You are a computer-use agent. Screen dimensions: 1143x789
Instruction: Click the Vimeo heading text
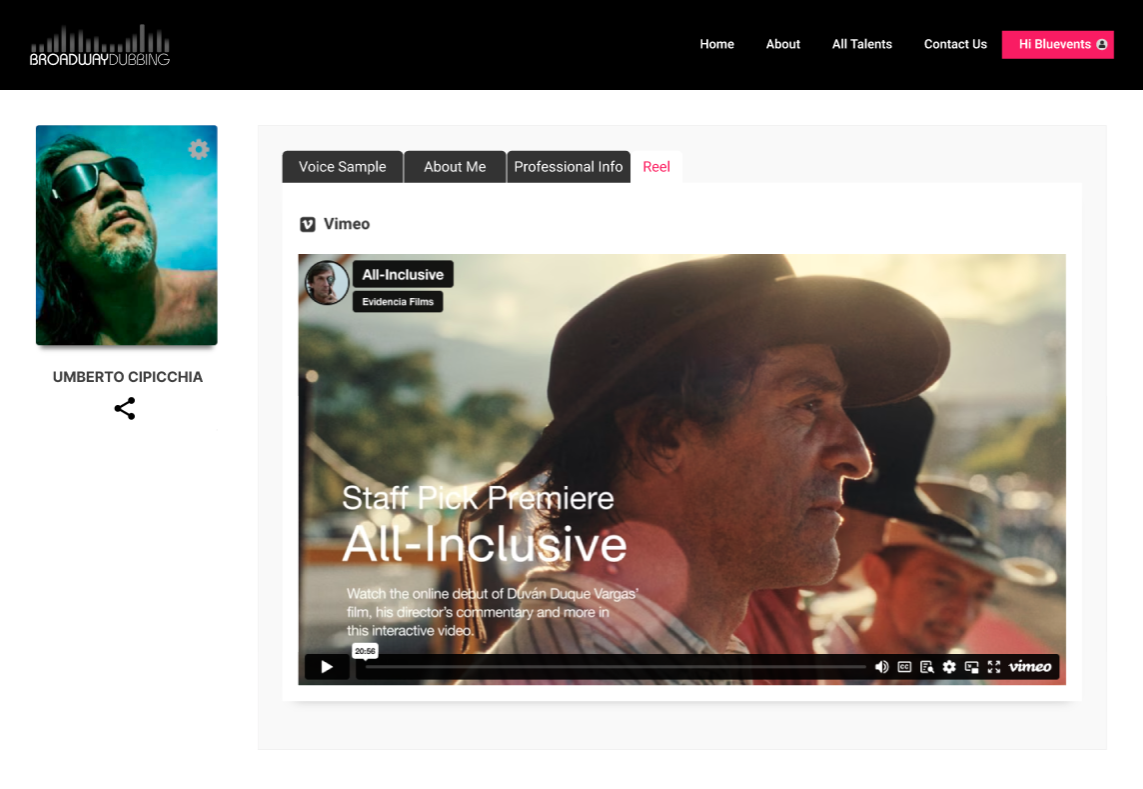(346, 225)
